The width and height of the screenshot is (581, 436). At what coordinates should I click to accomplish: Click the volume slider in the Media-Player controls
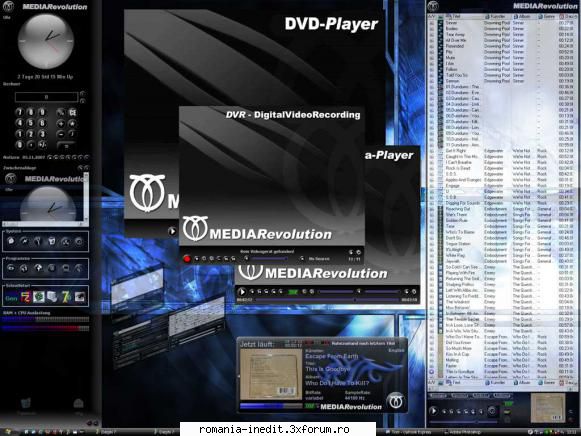pyautogui.click(x=382, y=292)
